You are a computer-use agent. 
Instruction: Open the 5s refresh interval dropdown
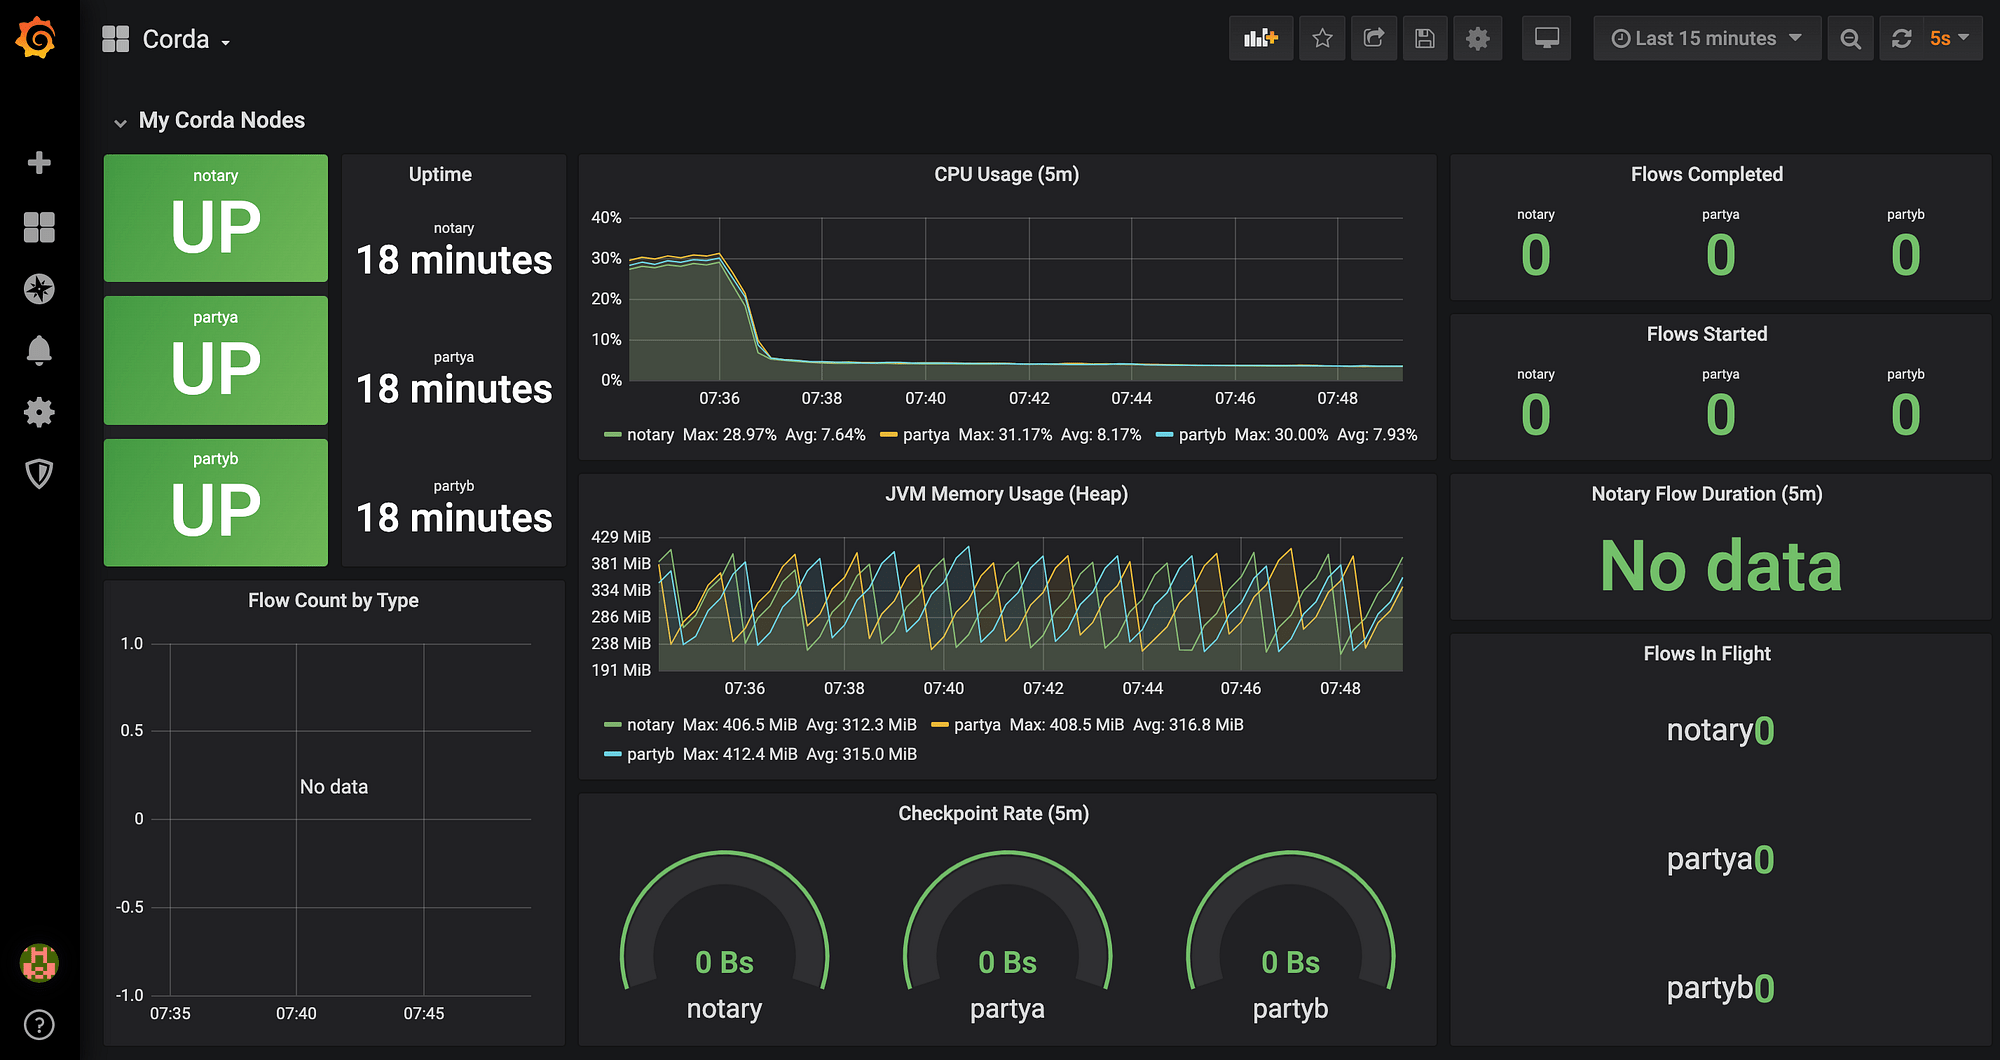[x=1949, y=39]
